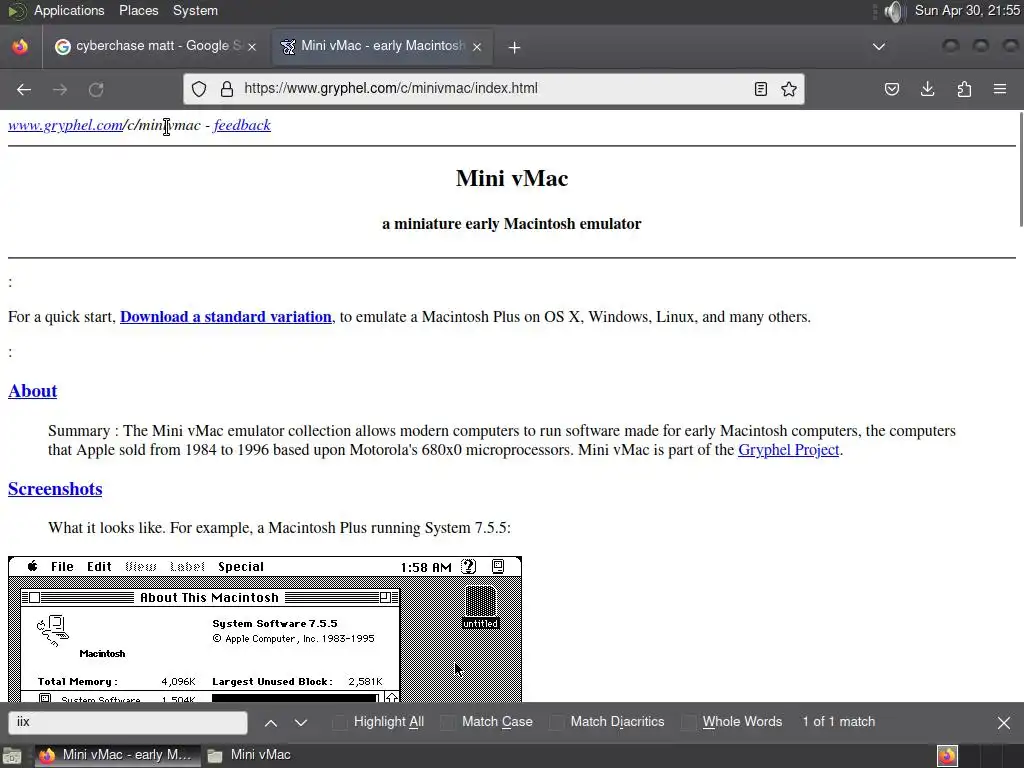Open the downloads arrow icon
1024x768 pixels.
(927, 89)
